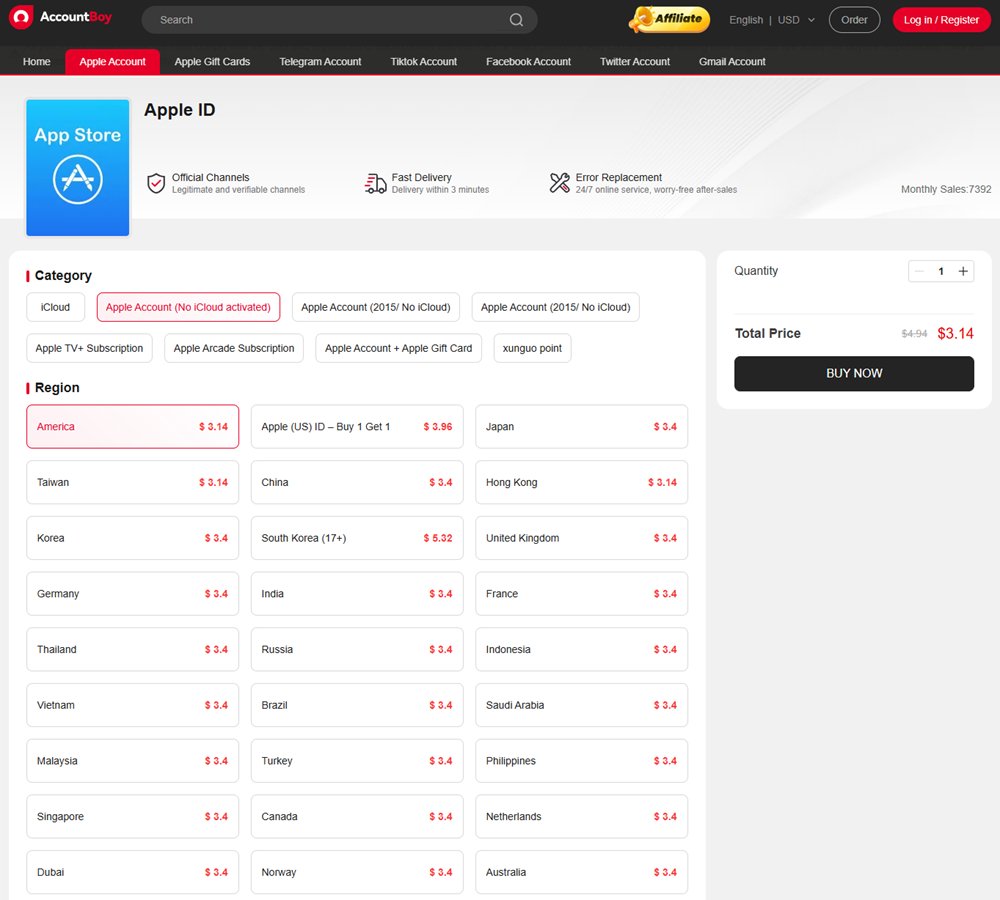1000x900 pixels.
Task: Select the Canada region option
Action: pos(357,816)
